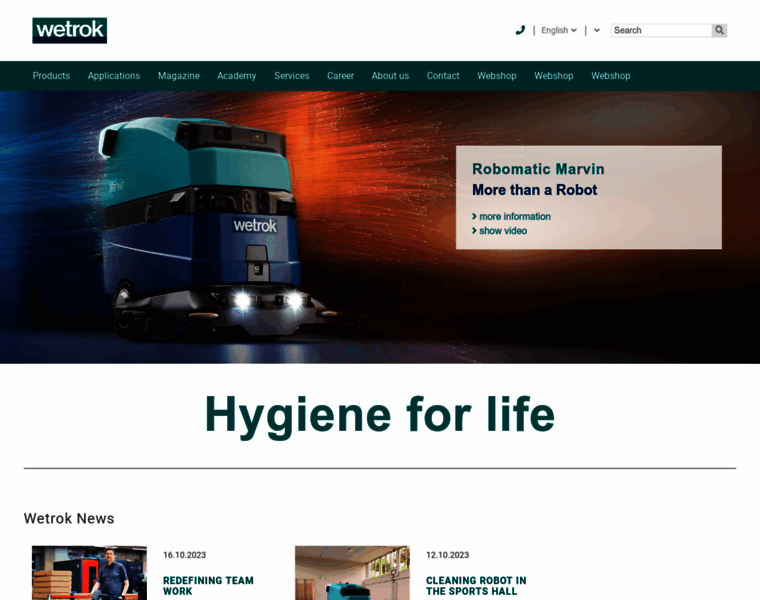Click the magnifier search button
The height and width of the screenshot is (600, 760).
click(x=719, y=30)
